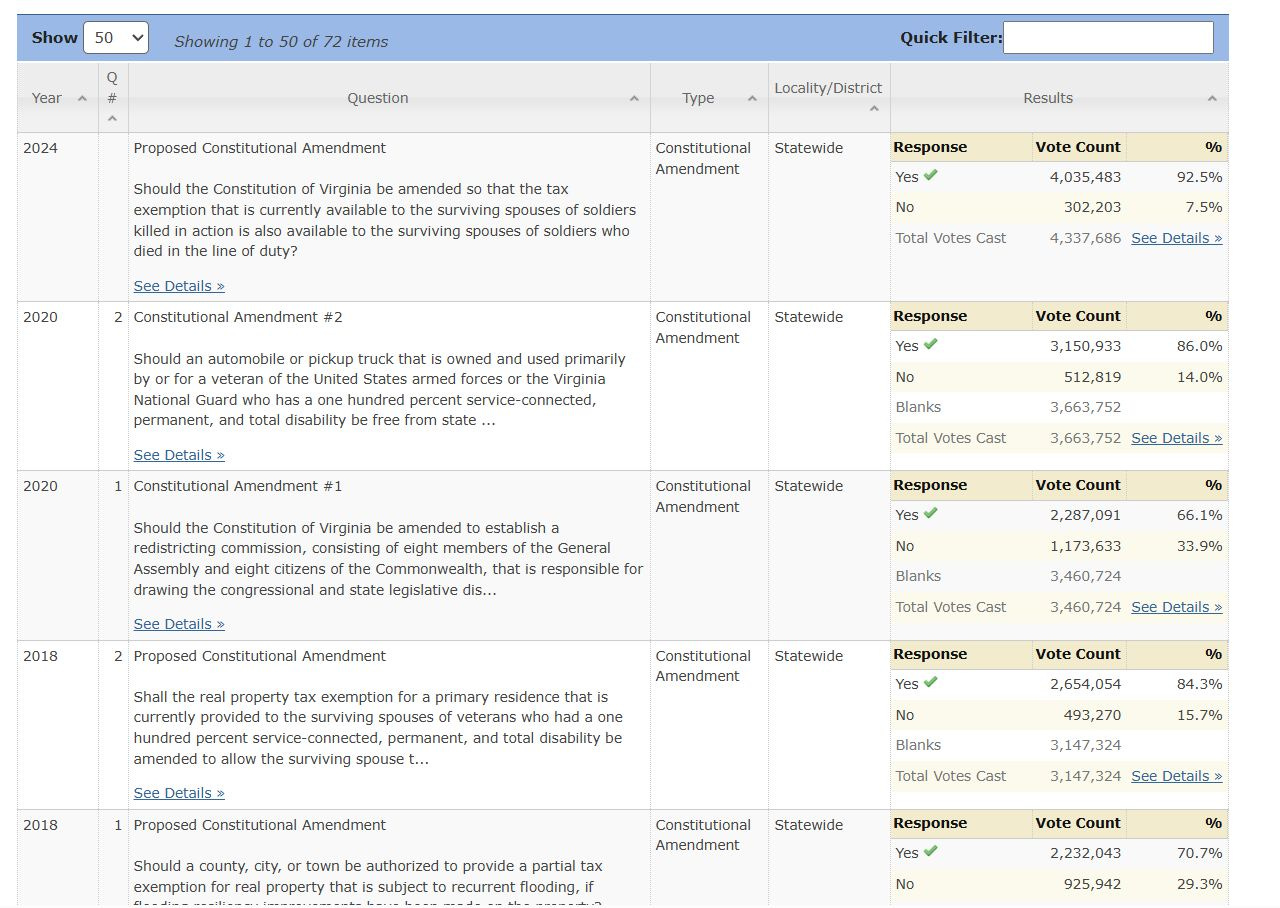Sort by the Question column header
This screenshot has width=1280, height=908.
389,98
